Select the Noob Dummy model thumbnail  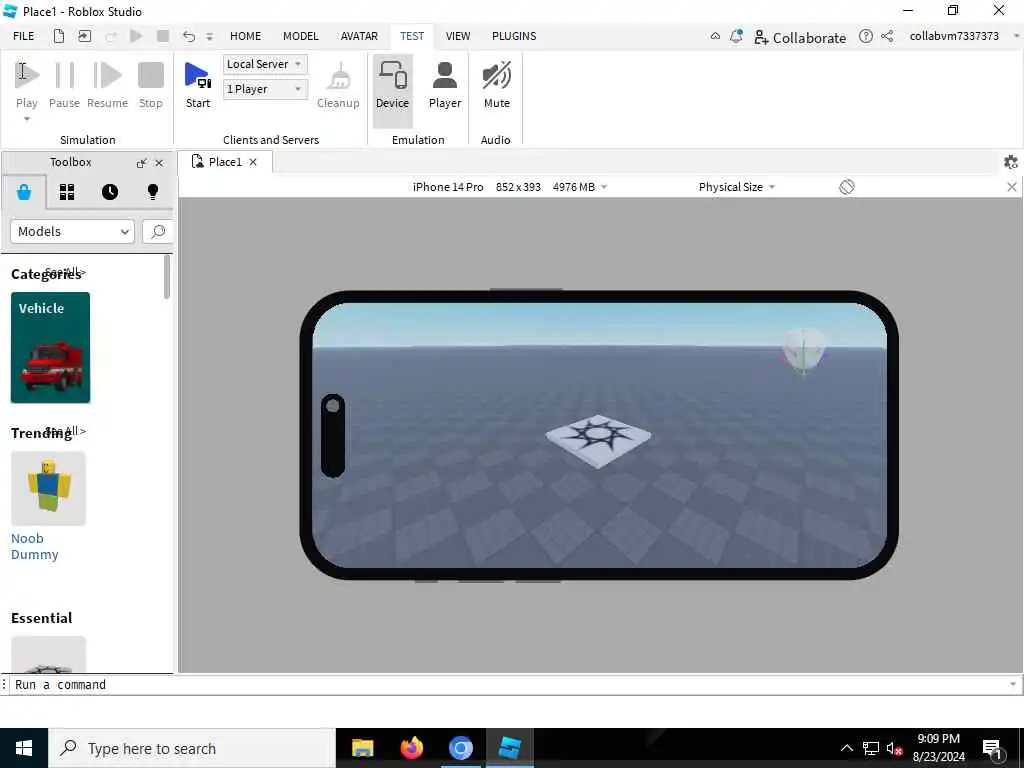48,488
